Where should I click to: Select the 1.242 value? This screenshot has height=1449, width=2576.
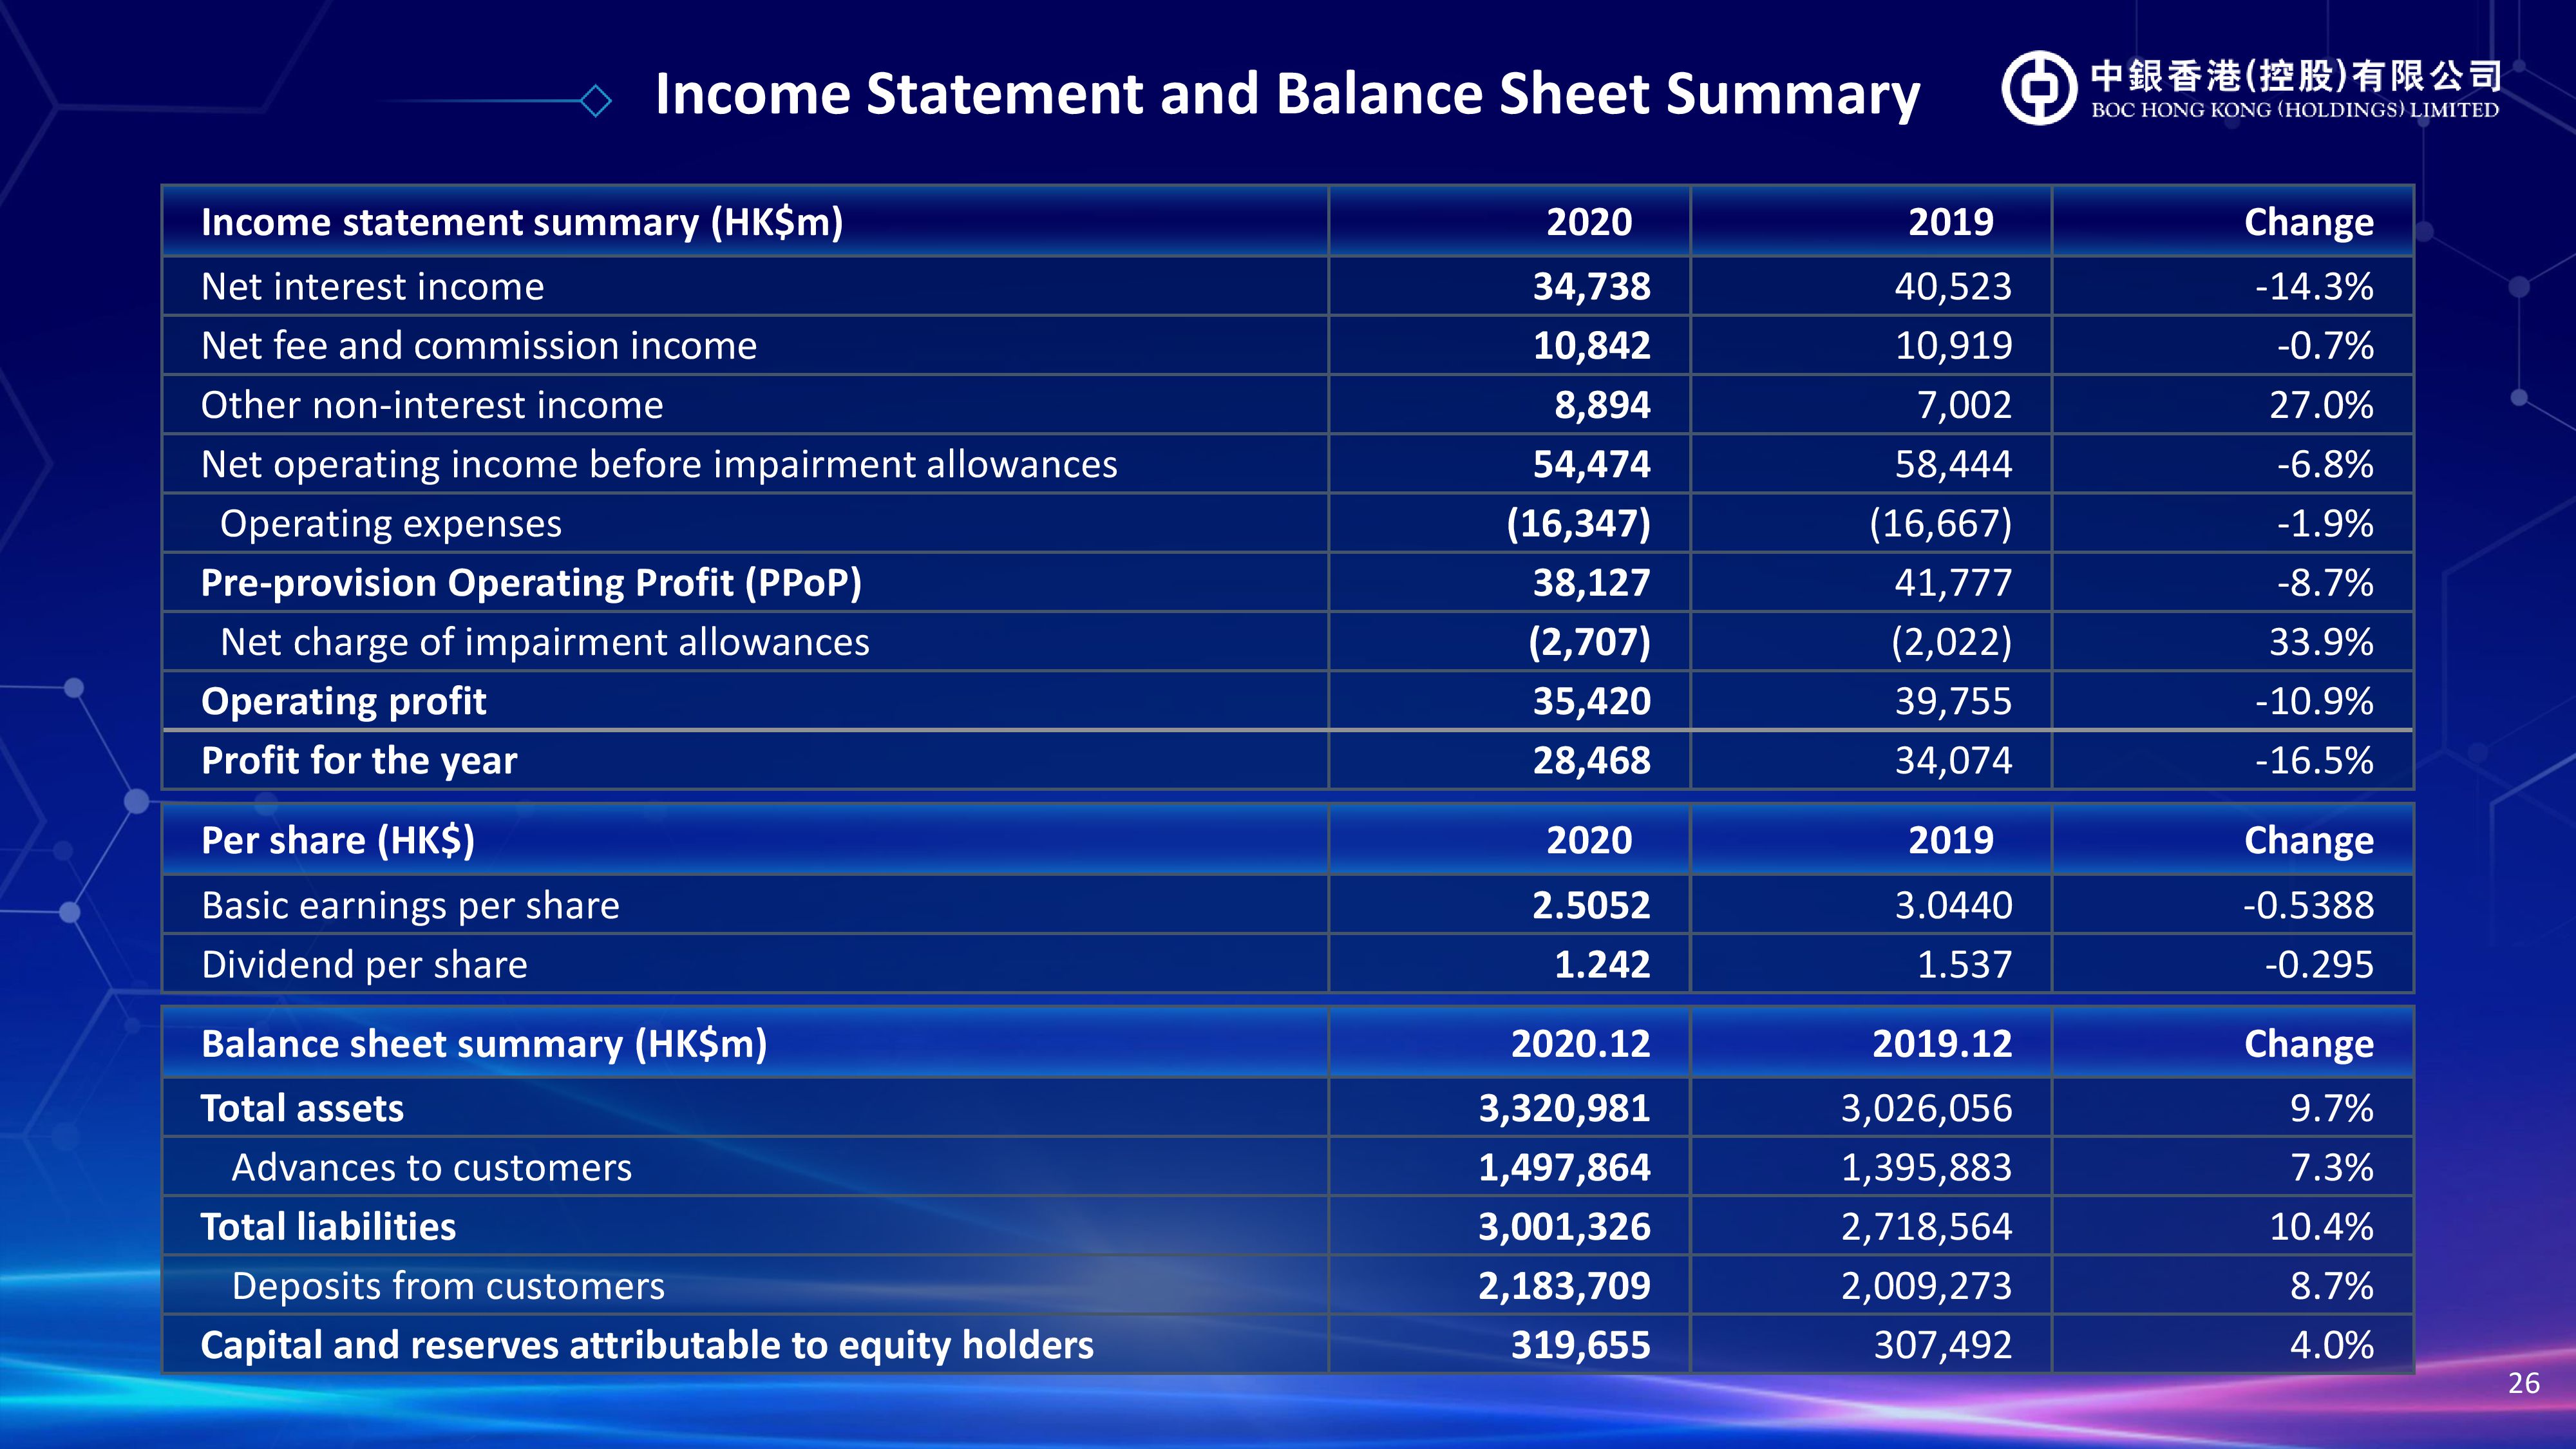tap(1602, 965)
